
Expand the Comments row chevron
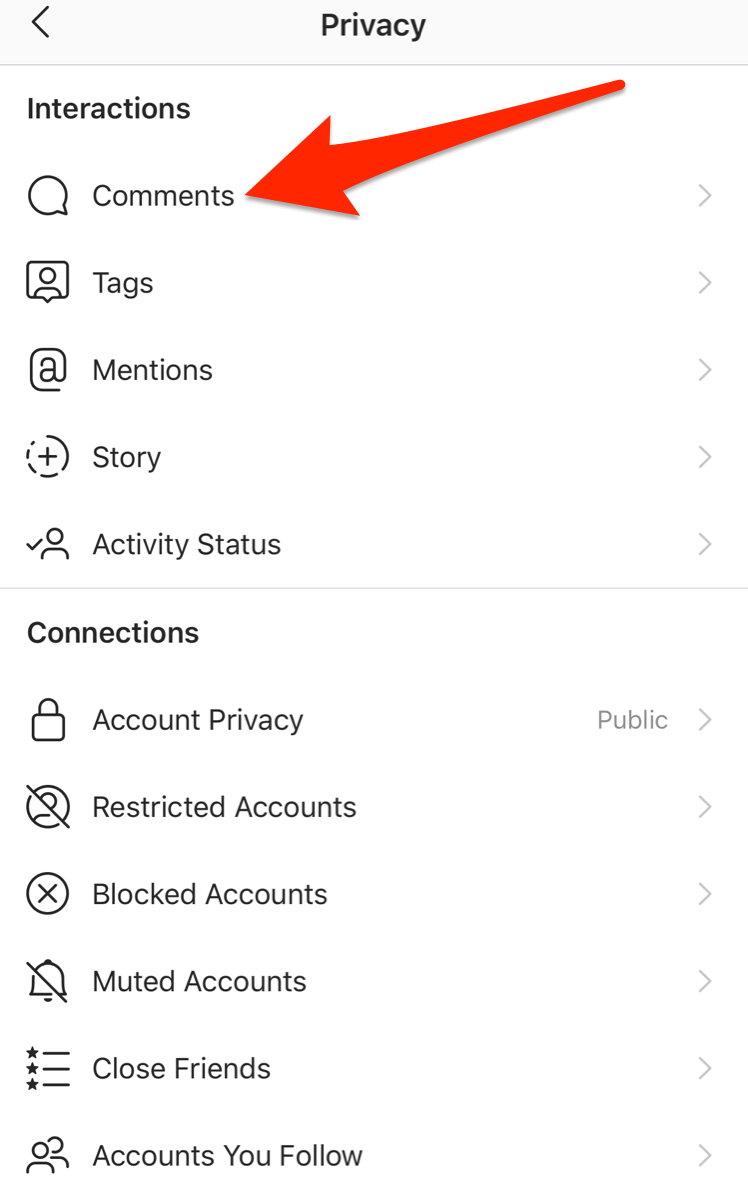click(x=705, y=196)
